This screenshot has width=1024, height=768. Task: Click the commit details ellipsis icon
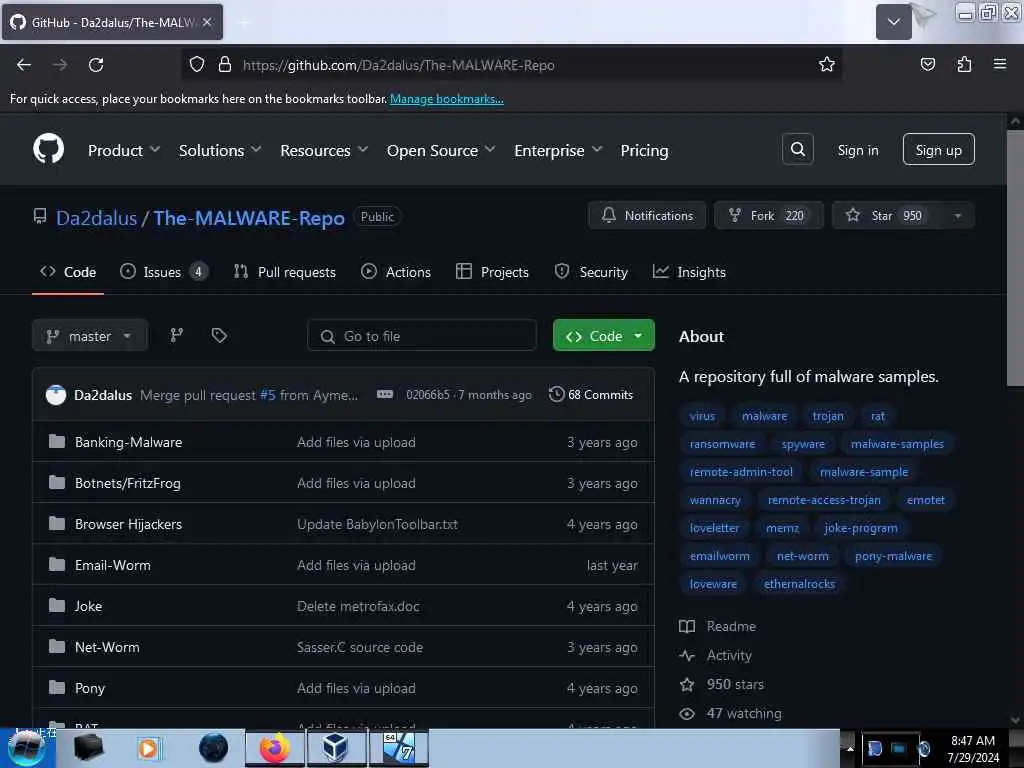385,394
